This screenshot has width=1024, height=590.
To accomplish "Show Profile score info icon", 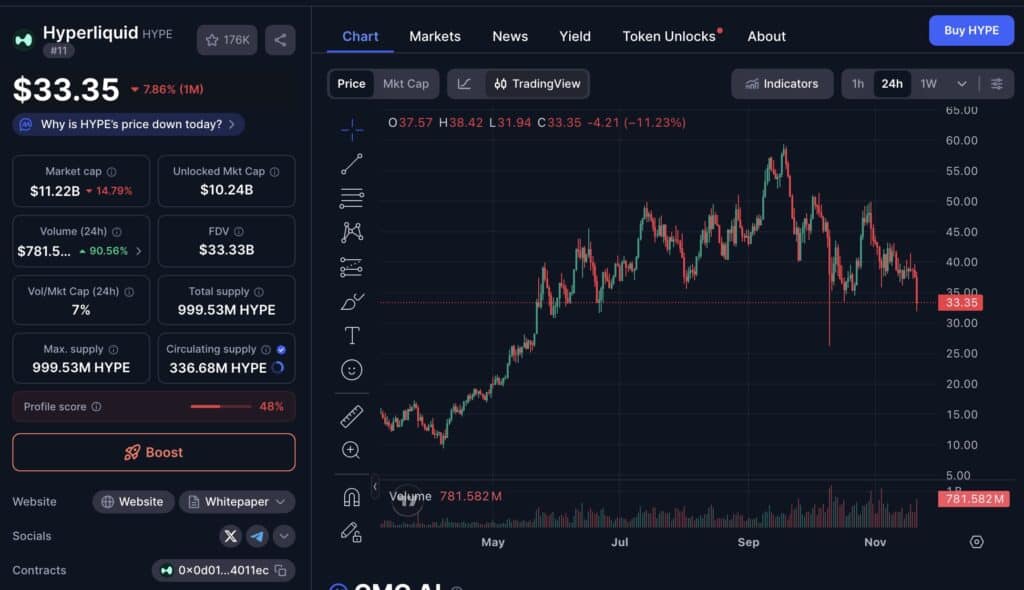I will (96, 406).
